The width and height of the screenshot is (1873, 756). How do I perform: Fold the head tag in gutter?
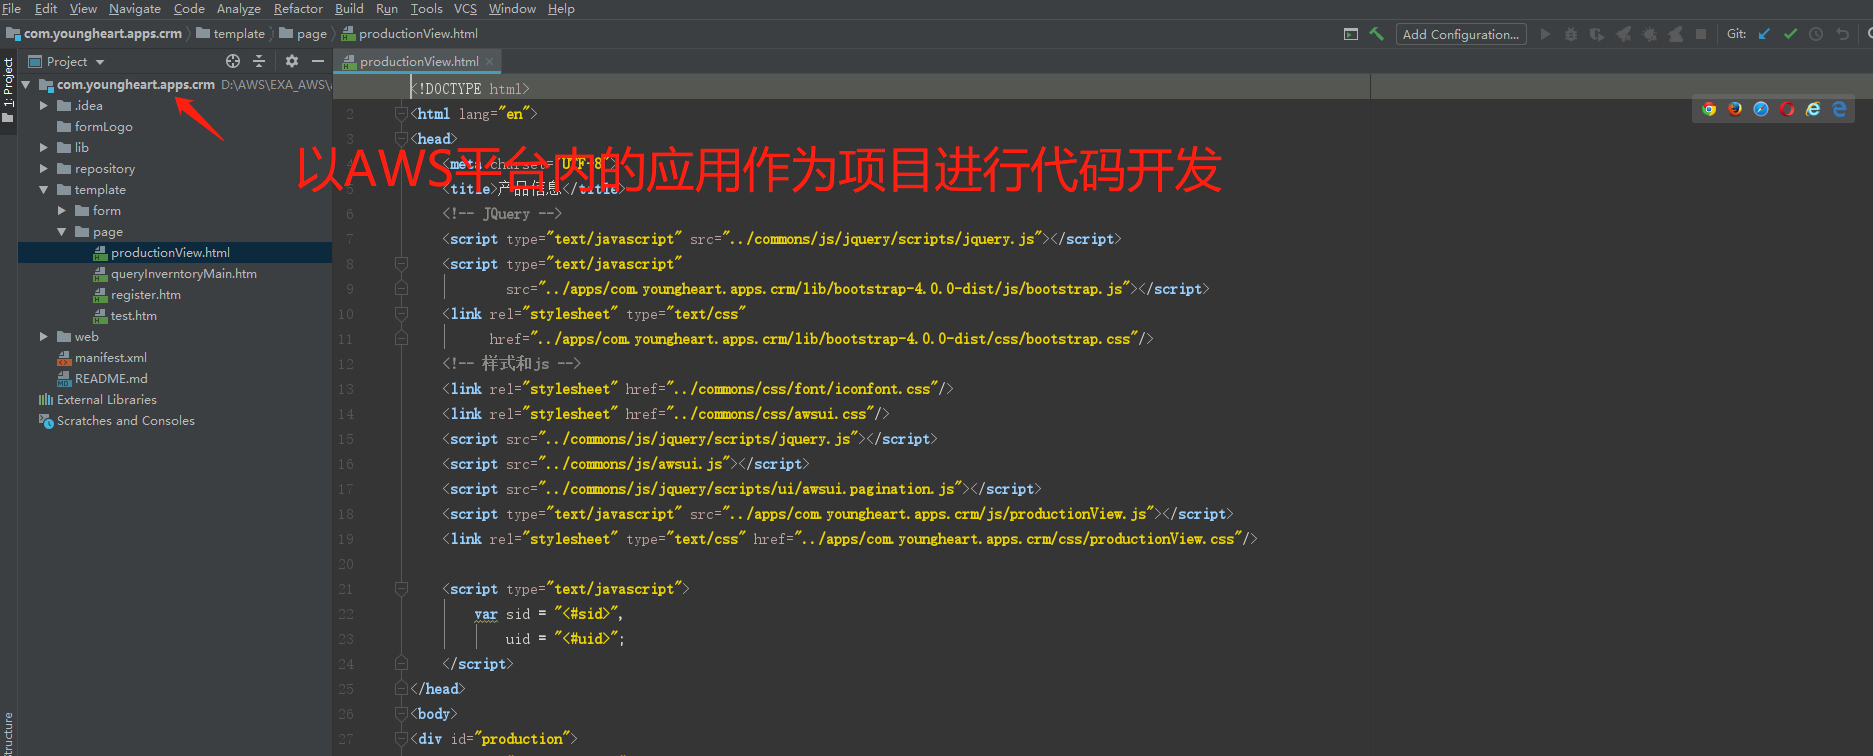coord(401,139)
